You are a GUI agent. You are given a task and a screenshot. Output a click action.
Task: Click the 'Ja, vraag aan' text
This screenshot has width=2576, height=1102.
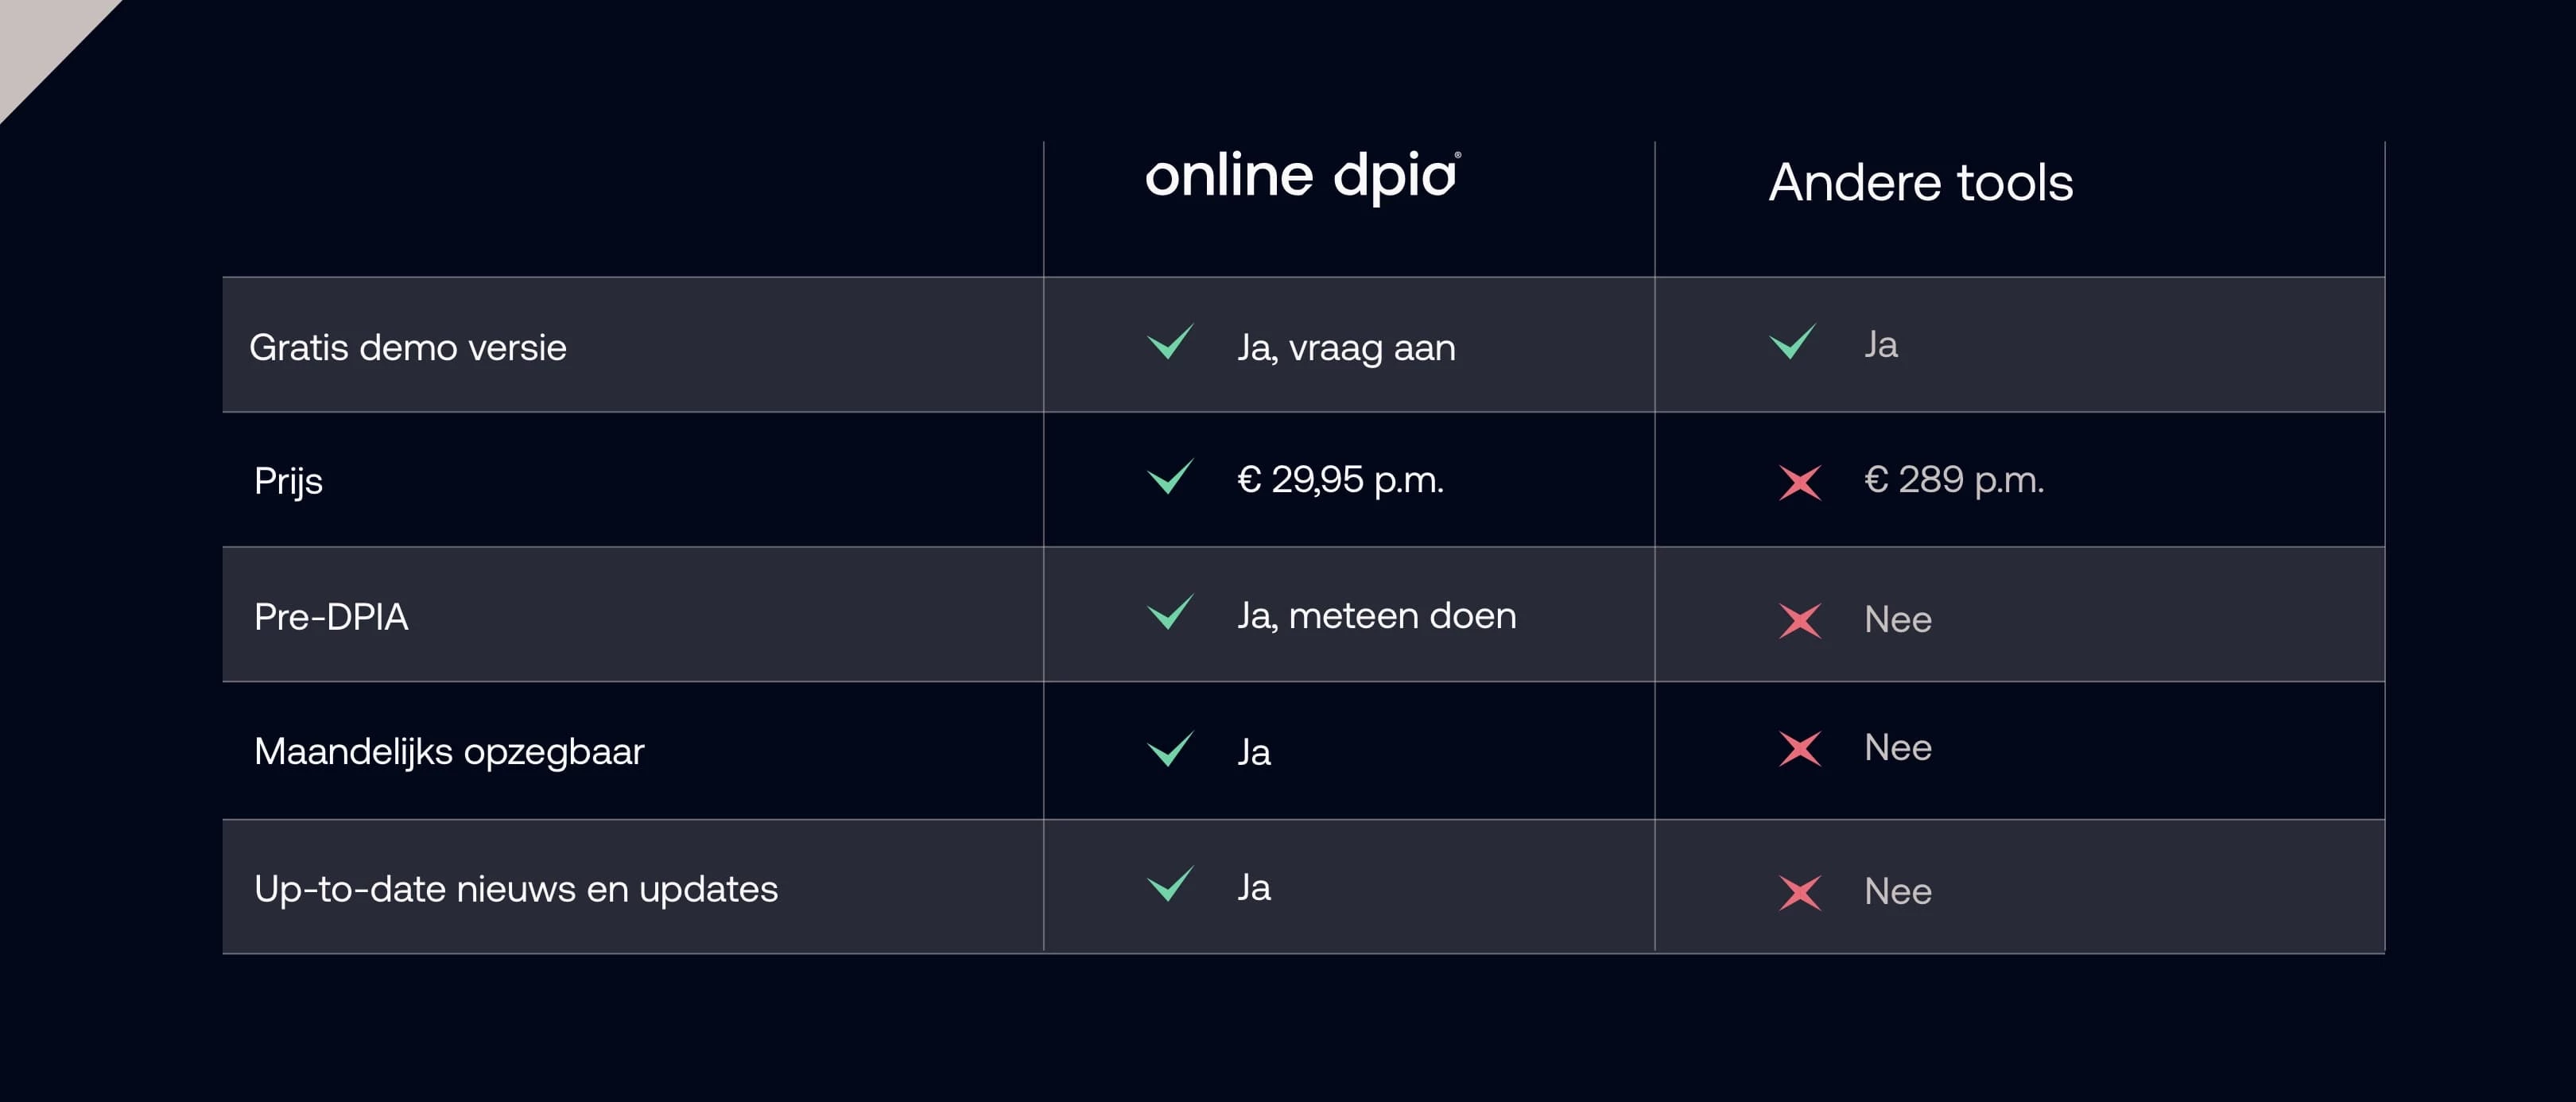point(1346,348)
